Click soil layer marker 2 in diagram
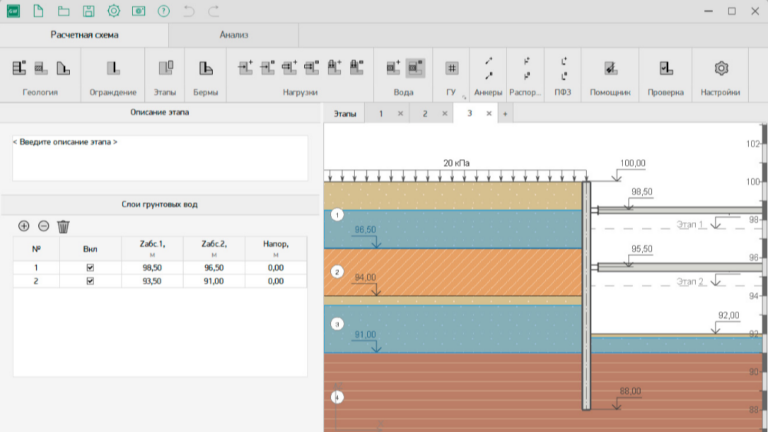This screenshot has width=768, height=432. pos(337,272)
